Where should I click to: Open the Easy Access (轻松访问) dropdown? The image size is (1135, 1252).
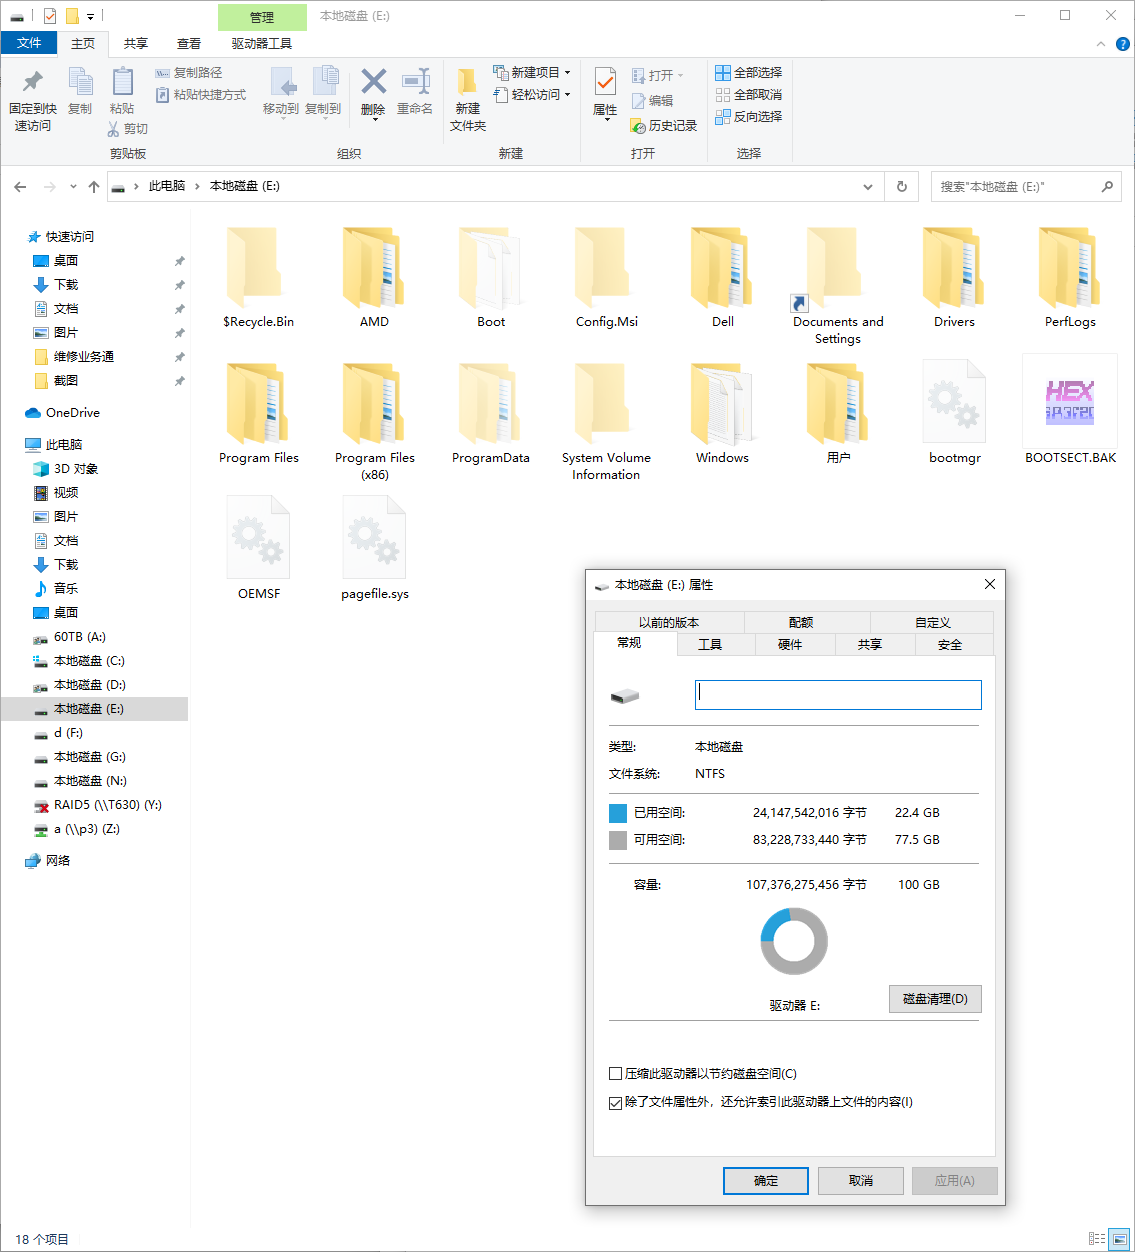tap(567, 95)
